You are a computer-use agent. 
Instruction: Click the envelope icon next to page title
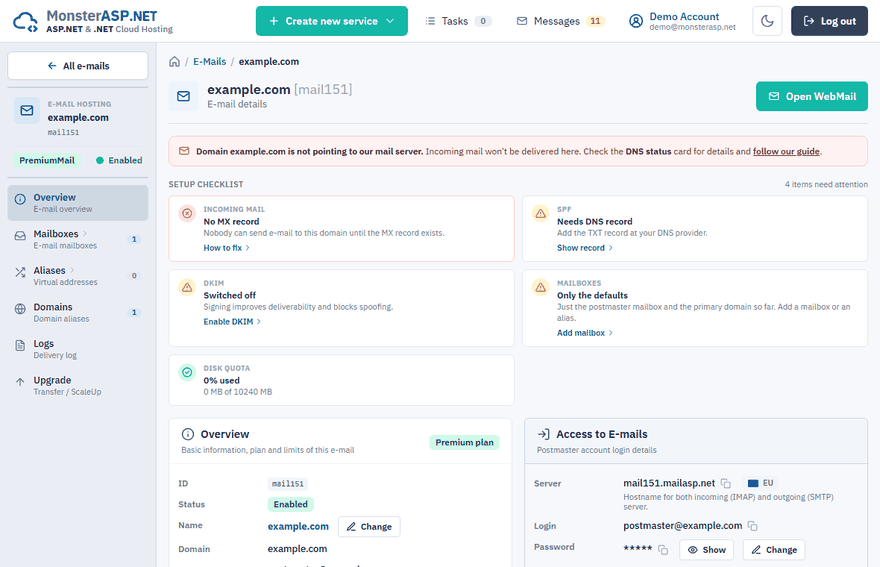coord(184,97)
